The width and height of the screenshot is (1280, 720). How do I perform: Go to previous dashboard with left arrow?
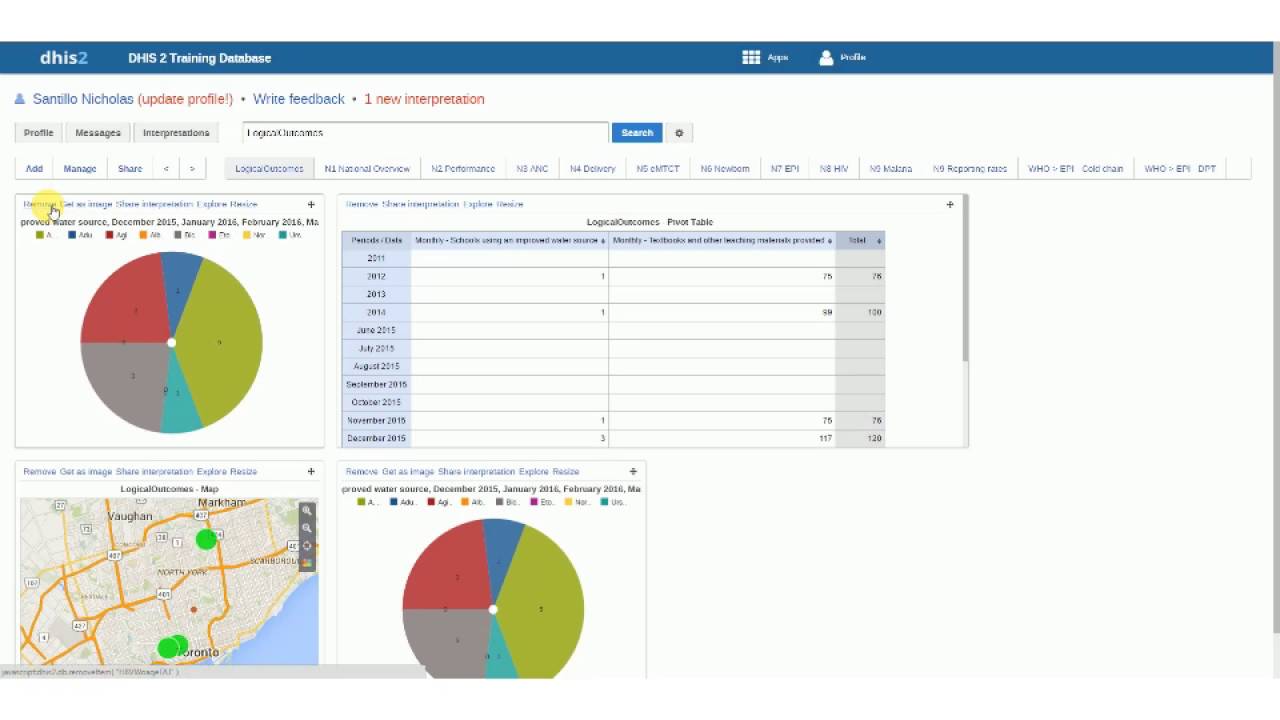pos(166,168)
